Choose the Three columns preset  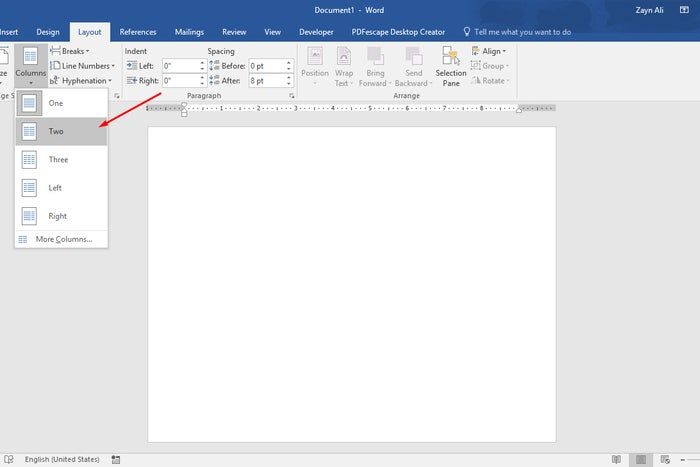[58, 159]
